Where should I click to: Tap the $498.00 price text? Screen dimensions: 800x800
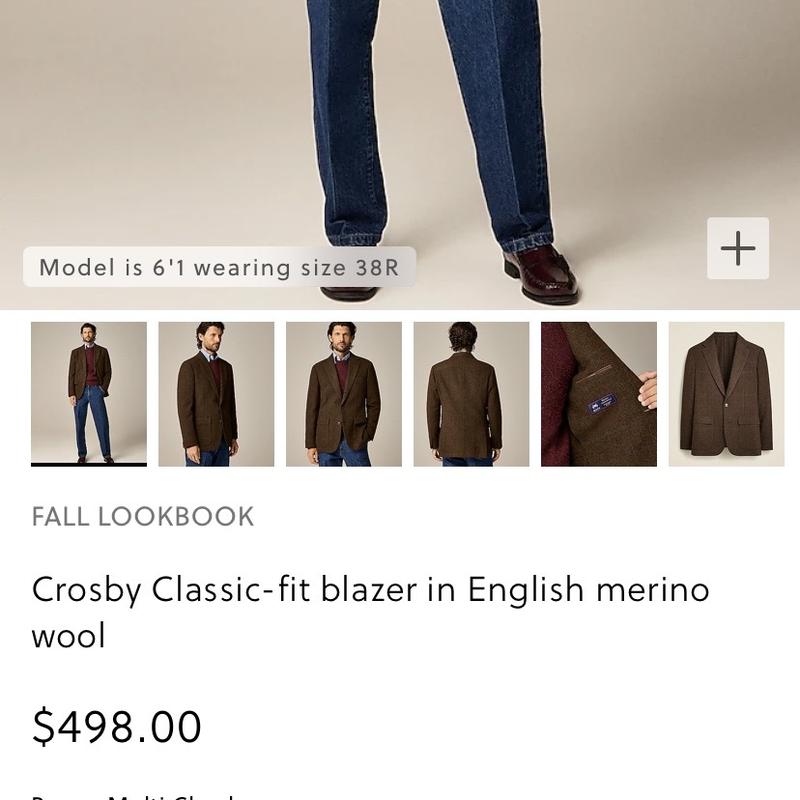117,726
